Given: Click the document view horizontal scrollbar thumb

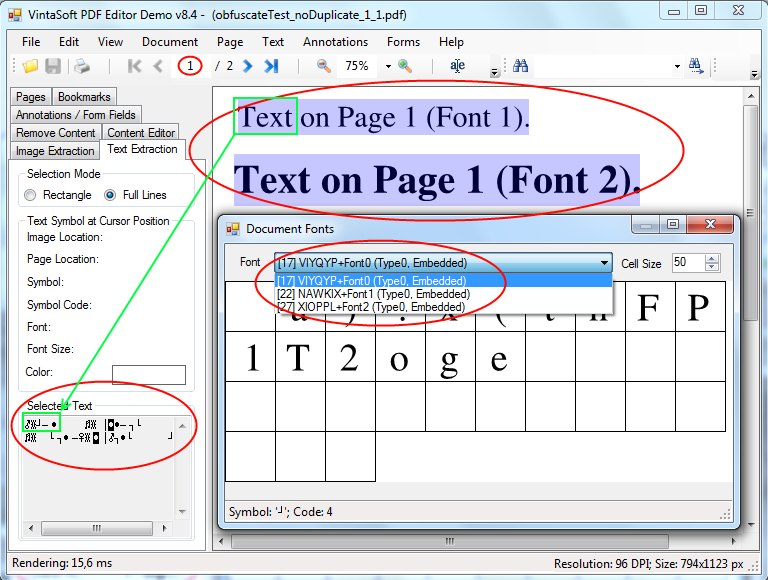Looking at the screenshot, I should 450,541.
